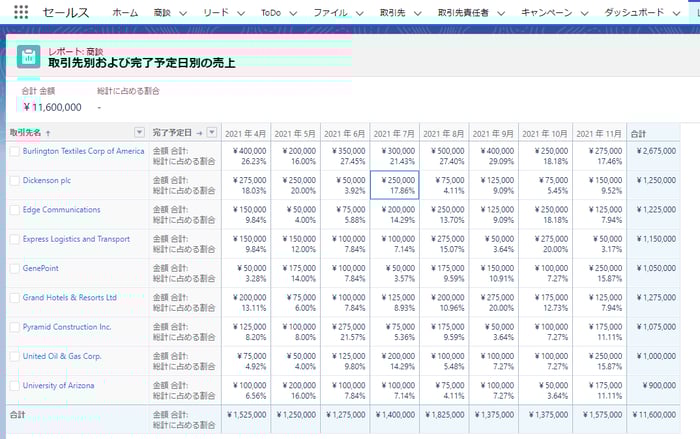Viewport: 700px width, 439px height.
Task: Toggle the United Oil & Gas Corp. checkbox
Action: [15, 356]
